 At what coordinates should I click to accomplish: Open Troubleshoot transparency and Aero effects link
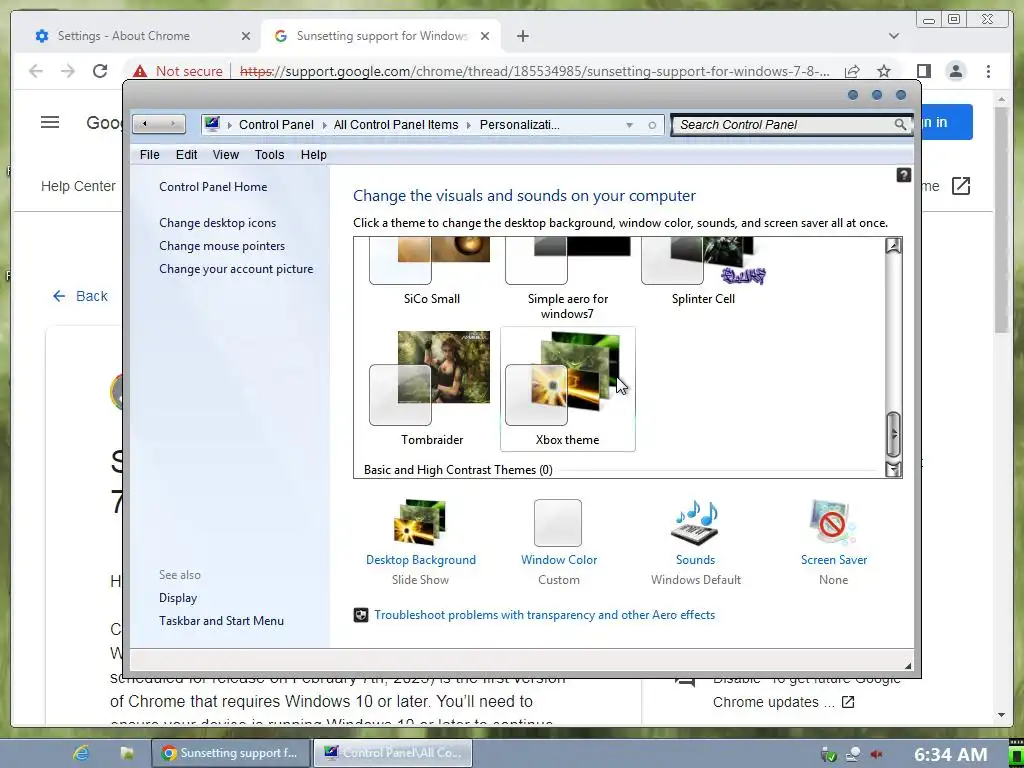click(544, 615)
